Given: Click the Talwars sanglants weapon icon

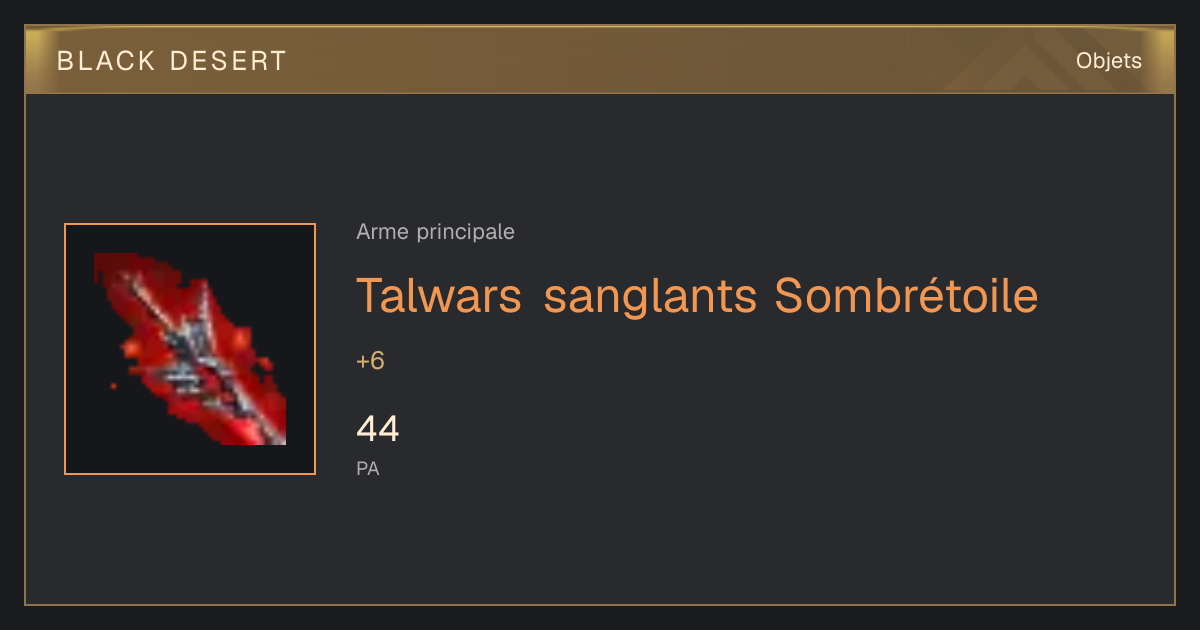Looking at the screenshot, I should [190, 349].
